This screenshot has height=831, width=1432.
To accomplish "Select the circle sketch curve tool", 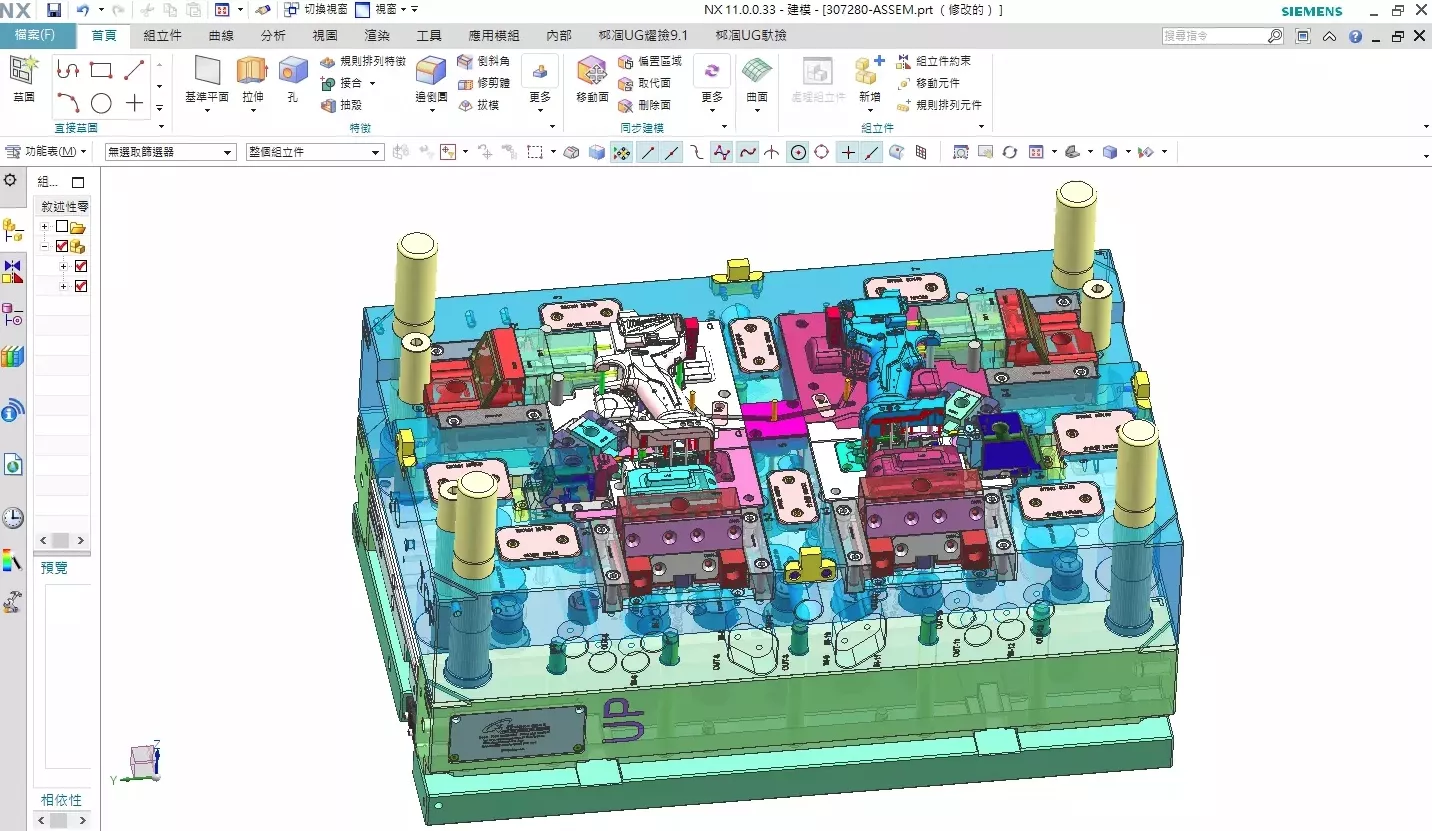I will [x=101, y=103].
